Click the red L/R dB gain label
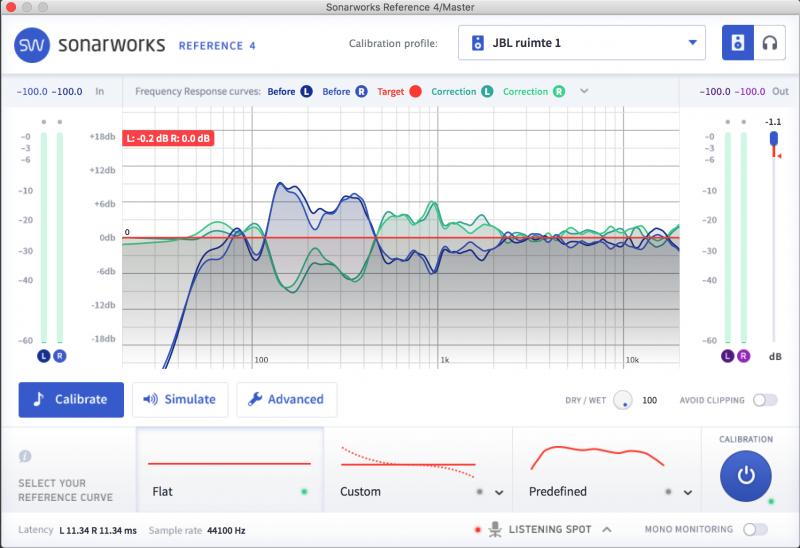This screenshot has width=800, height=548. 168,138
